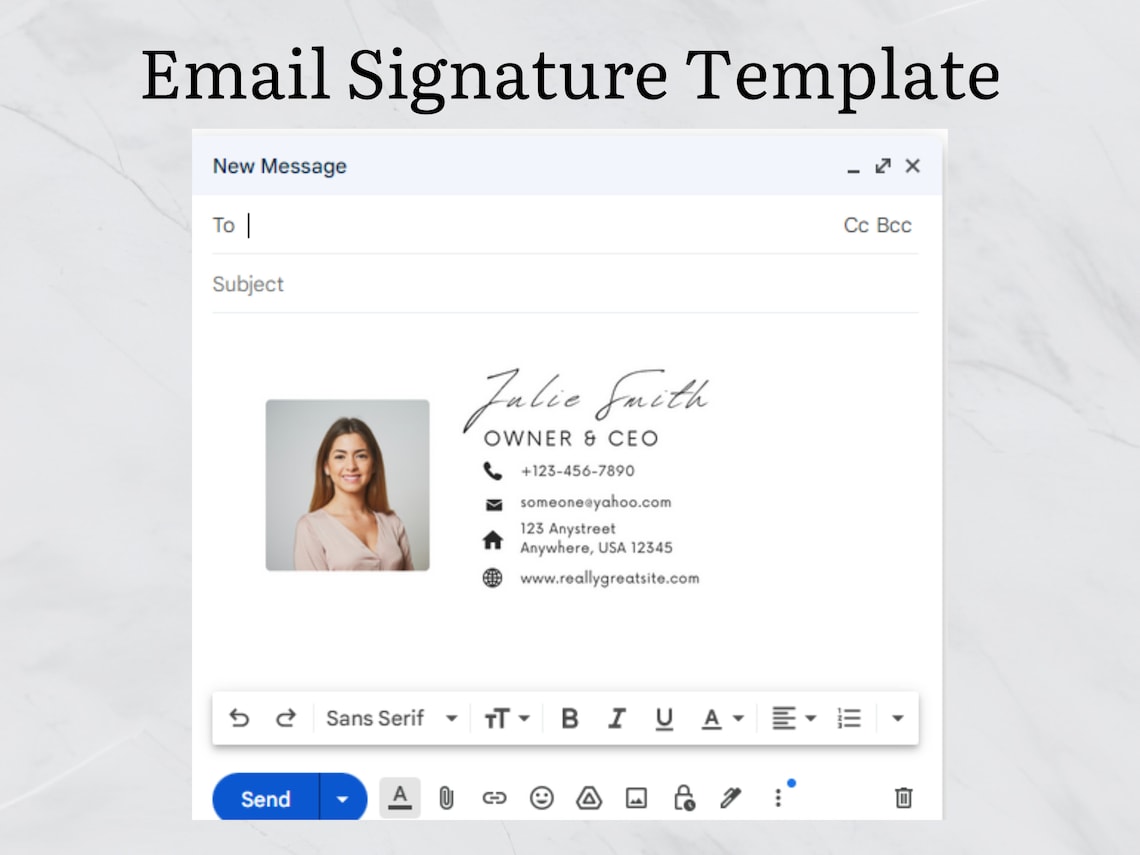Redo the last edit
Screen dimensions: 1140x855
pos(286,717)
